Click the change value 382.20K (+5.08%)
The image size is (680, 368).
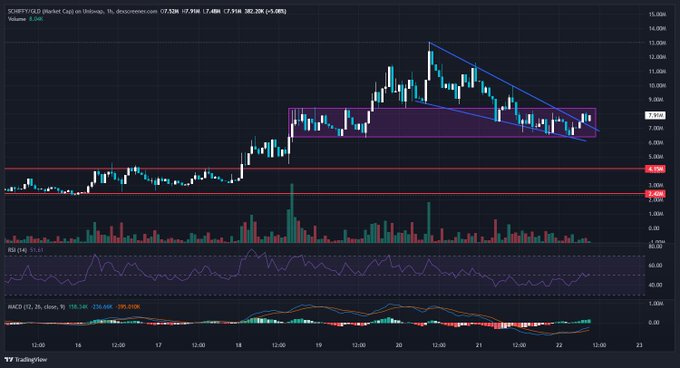point(265,12)
